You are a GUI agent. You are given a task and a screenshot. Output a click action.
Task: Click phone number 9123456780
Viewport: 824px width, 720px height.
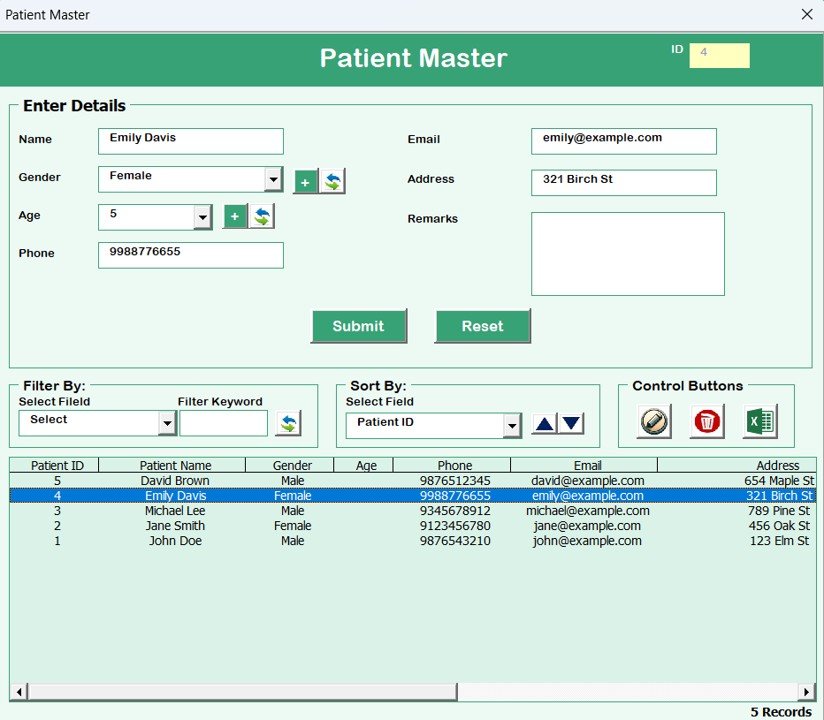tap(455, 526)
